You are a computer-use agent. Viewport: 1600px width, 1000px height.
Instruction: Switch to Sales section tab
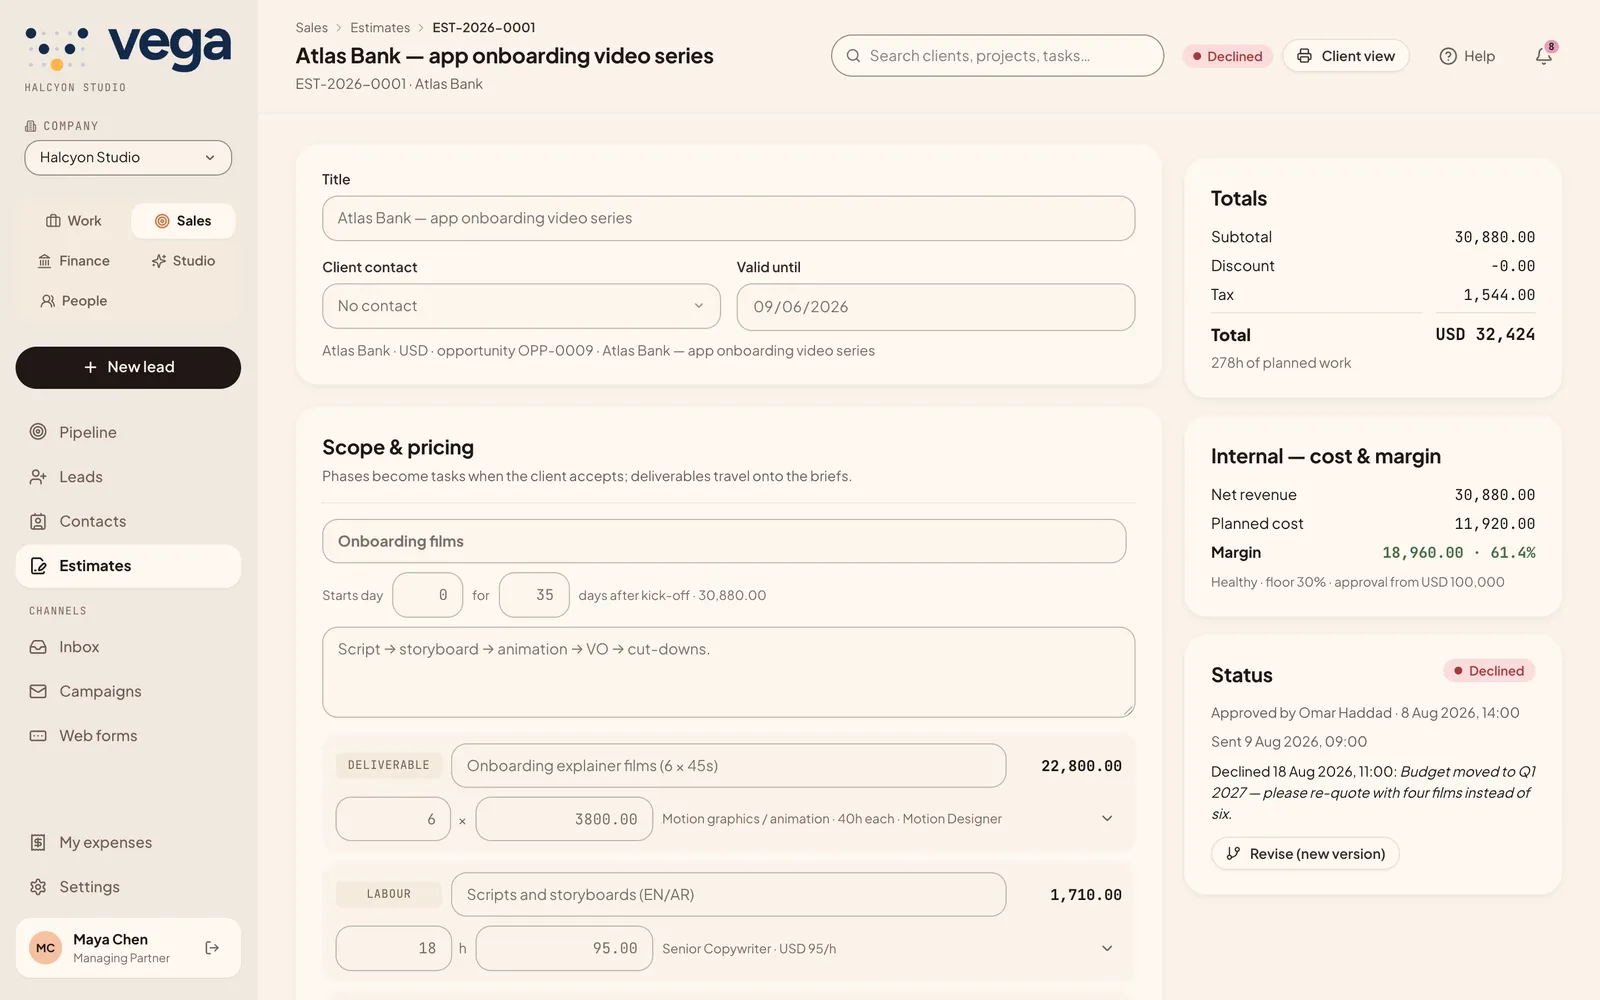tap(183, 221)
